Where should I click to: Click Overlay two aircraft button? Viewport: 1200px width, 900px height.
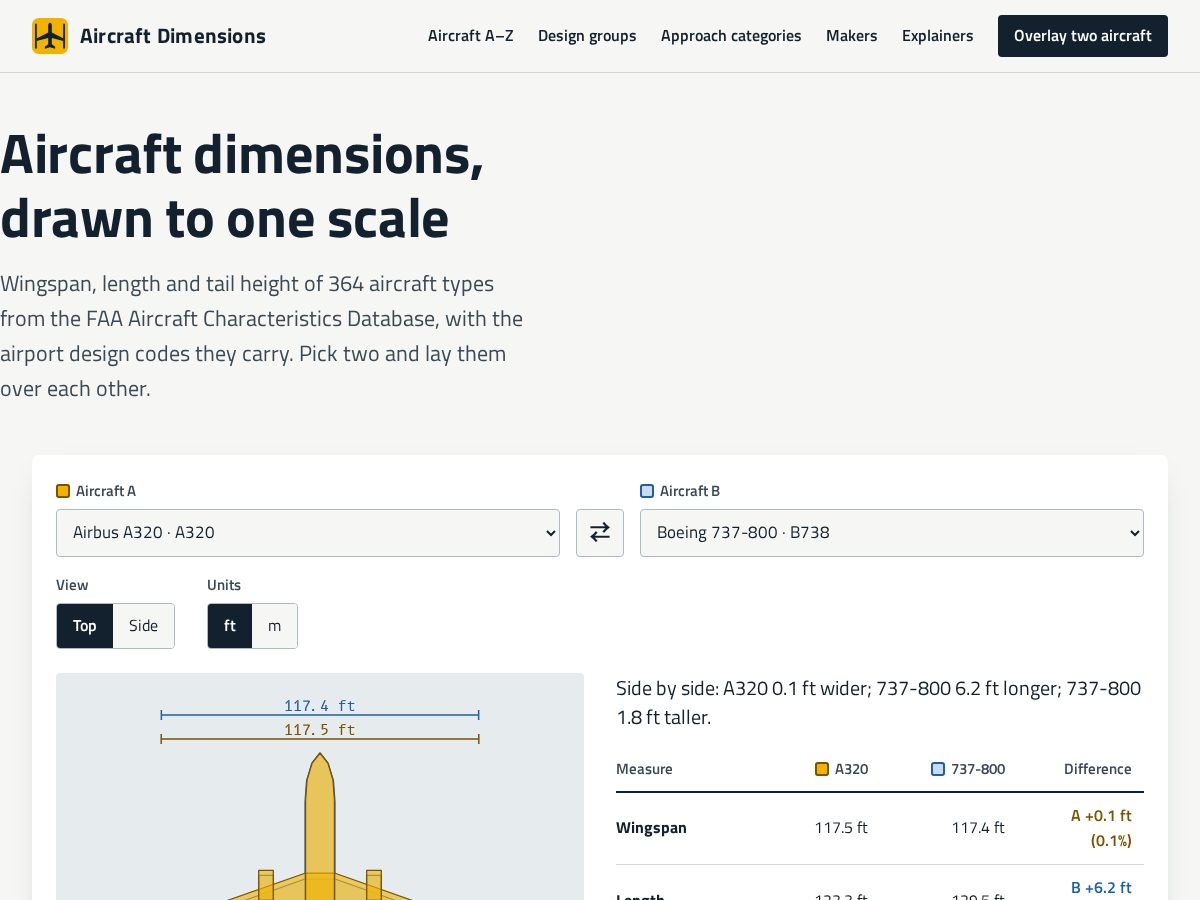(1083, 36)
